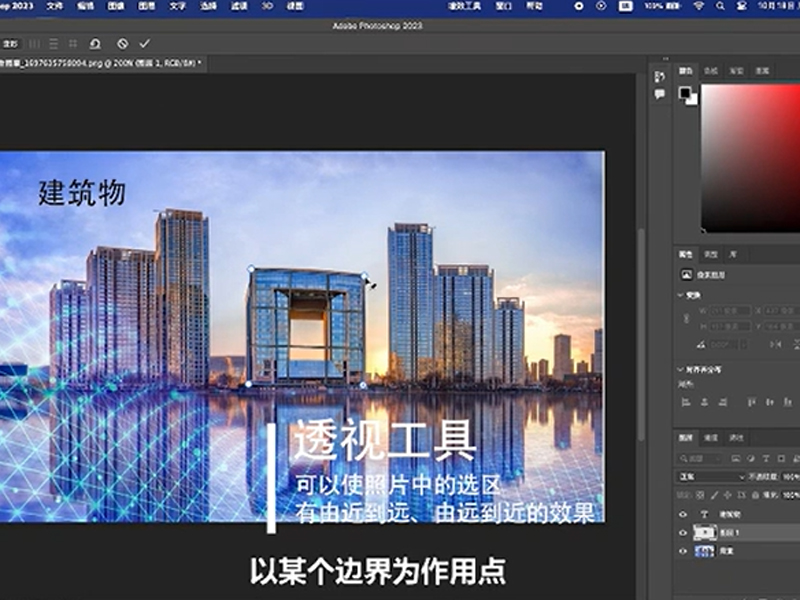
Task: Toggle visibility of the 背景 layer
Action: pyautogui.click(x=684, y=551)
